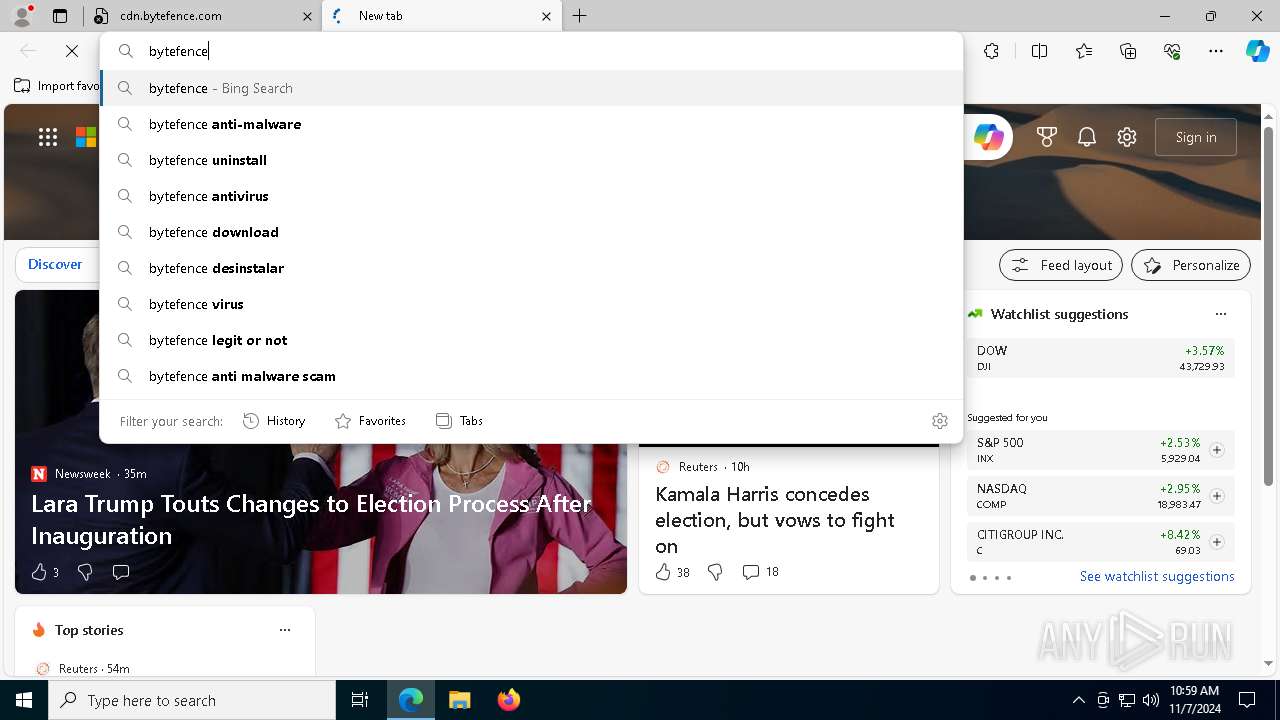
Task: Open Task View on the taskbar
Action: pos(360,700)
